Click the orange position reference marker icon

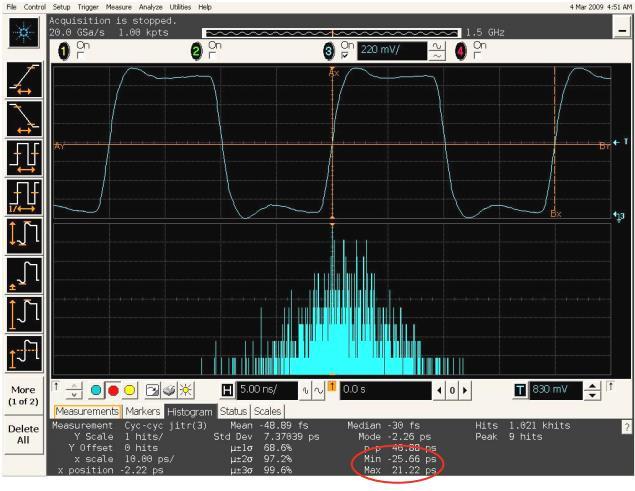(332, 386)
